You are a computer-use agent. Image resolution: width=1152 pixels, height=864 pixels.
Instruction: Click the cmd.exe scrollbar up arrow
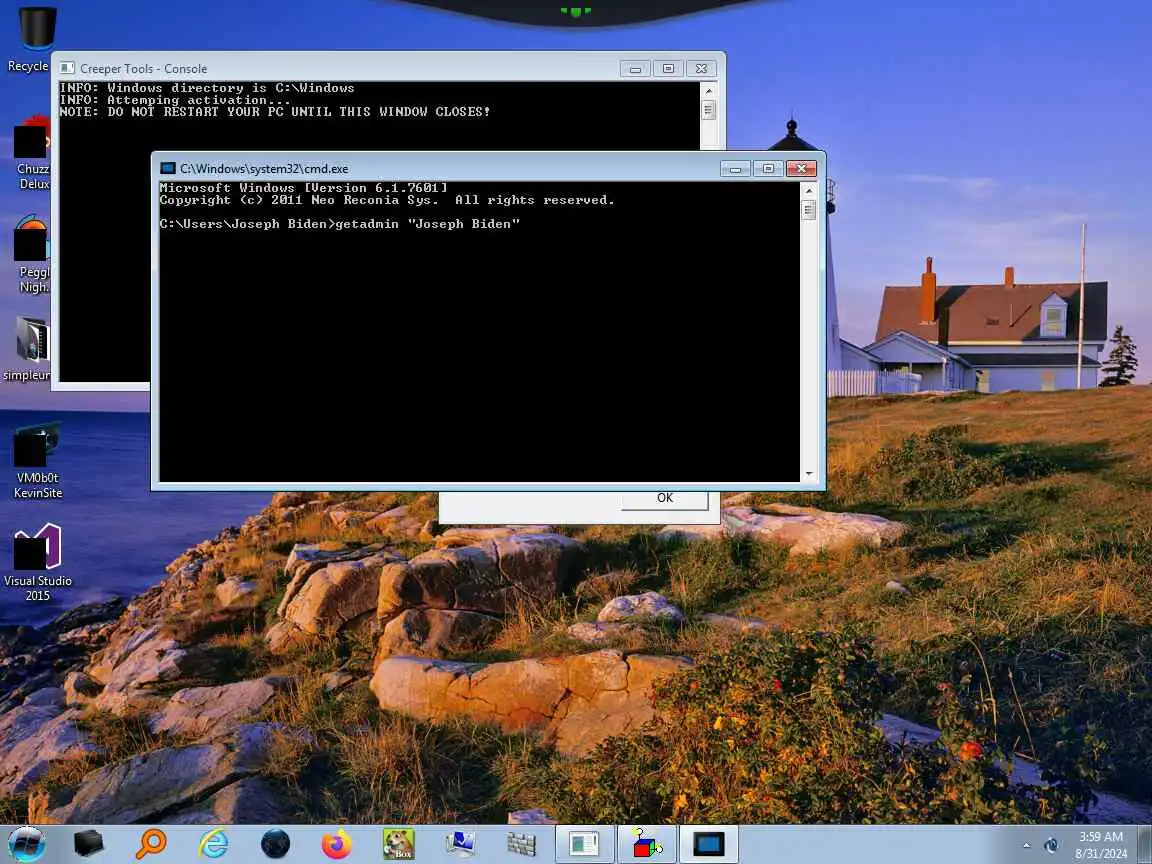click(x=809, y=190)
